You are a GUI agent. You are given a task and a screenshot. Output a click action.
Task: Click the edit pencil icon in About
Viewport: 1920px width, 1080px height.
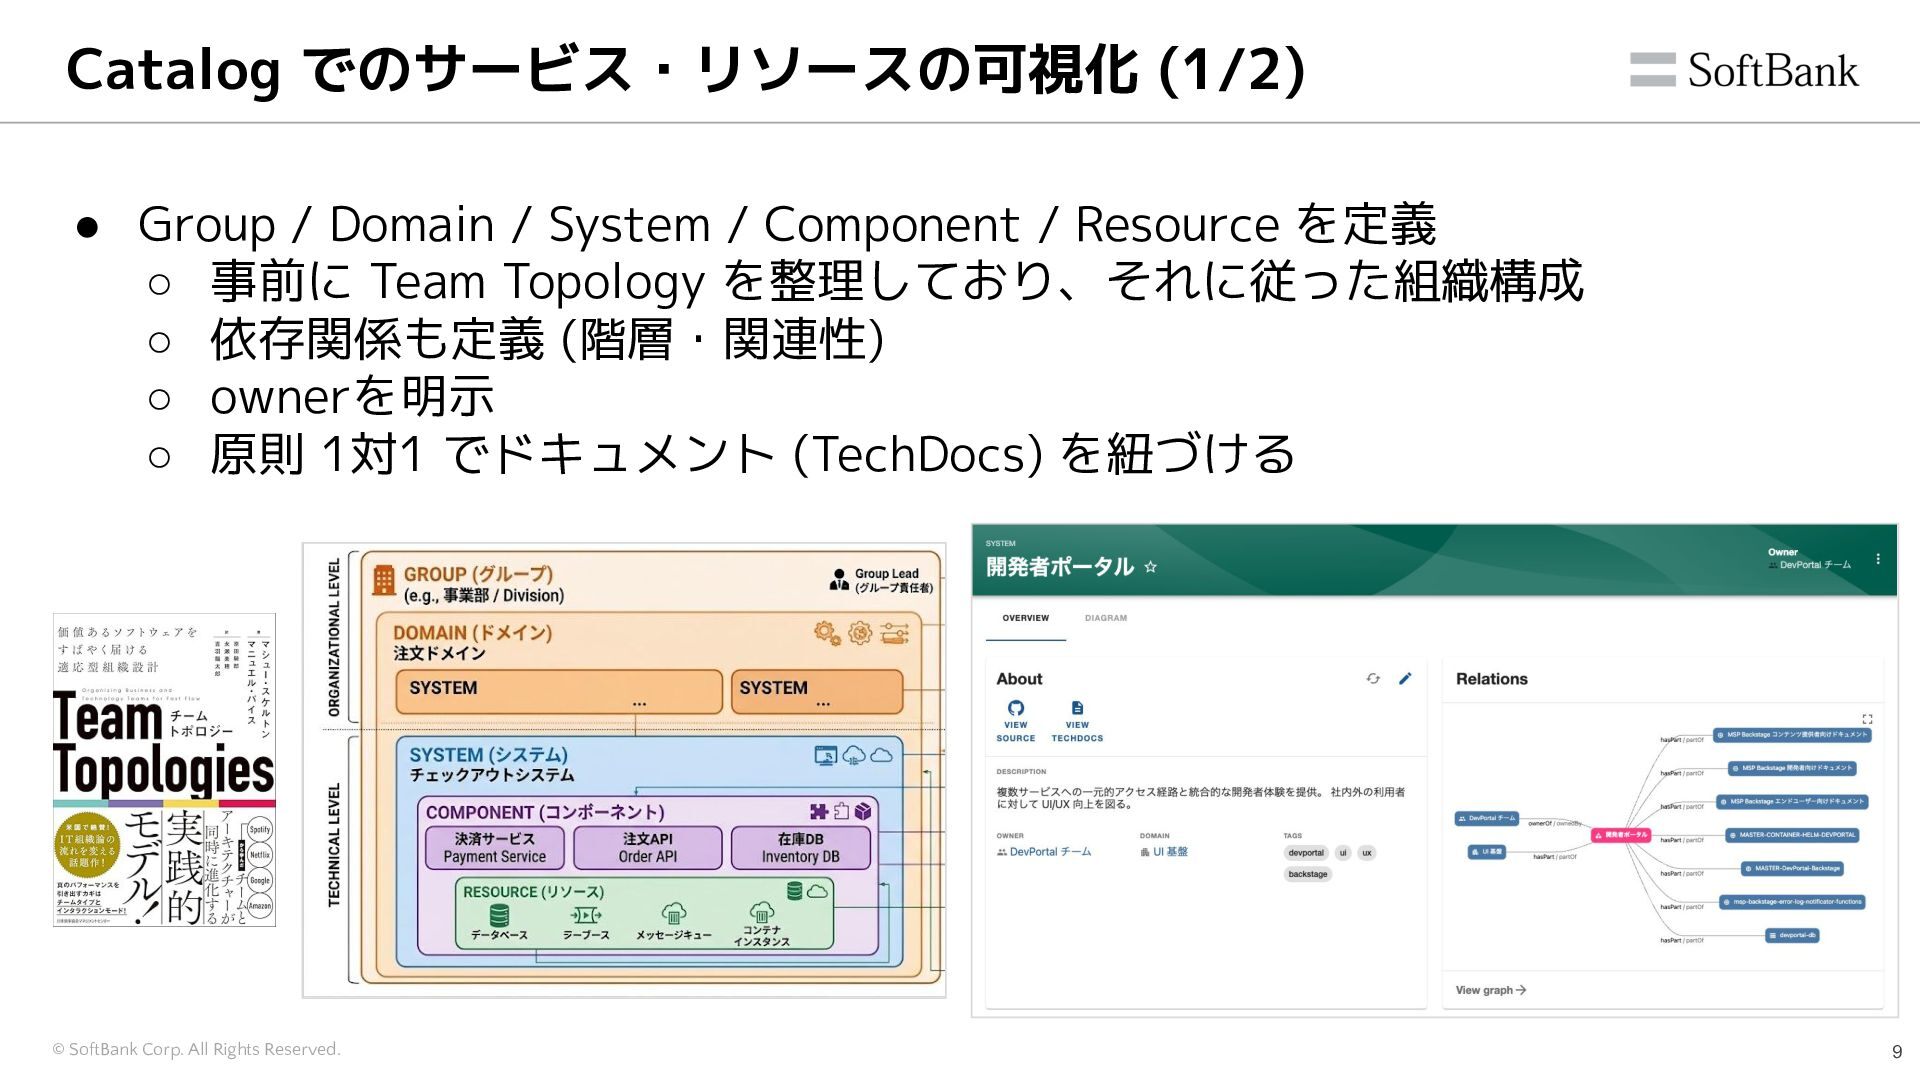[x=1405, y=679]
